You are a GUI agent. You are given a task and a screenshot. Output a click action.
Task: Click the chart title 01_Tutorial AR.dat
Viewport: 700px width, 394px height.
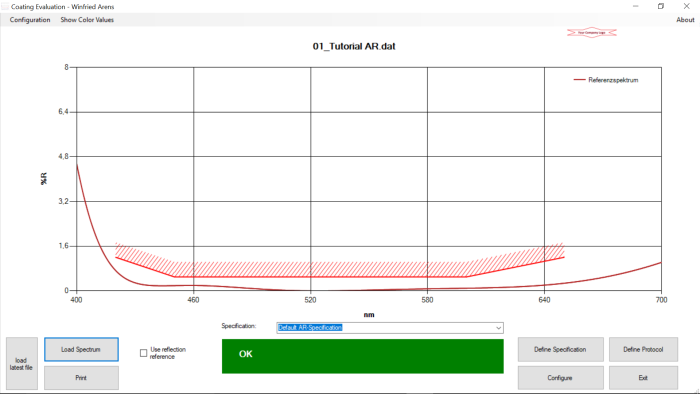tap(354, 46)
